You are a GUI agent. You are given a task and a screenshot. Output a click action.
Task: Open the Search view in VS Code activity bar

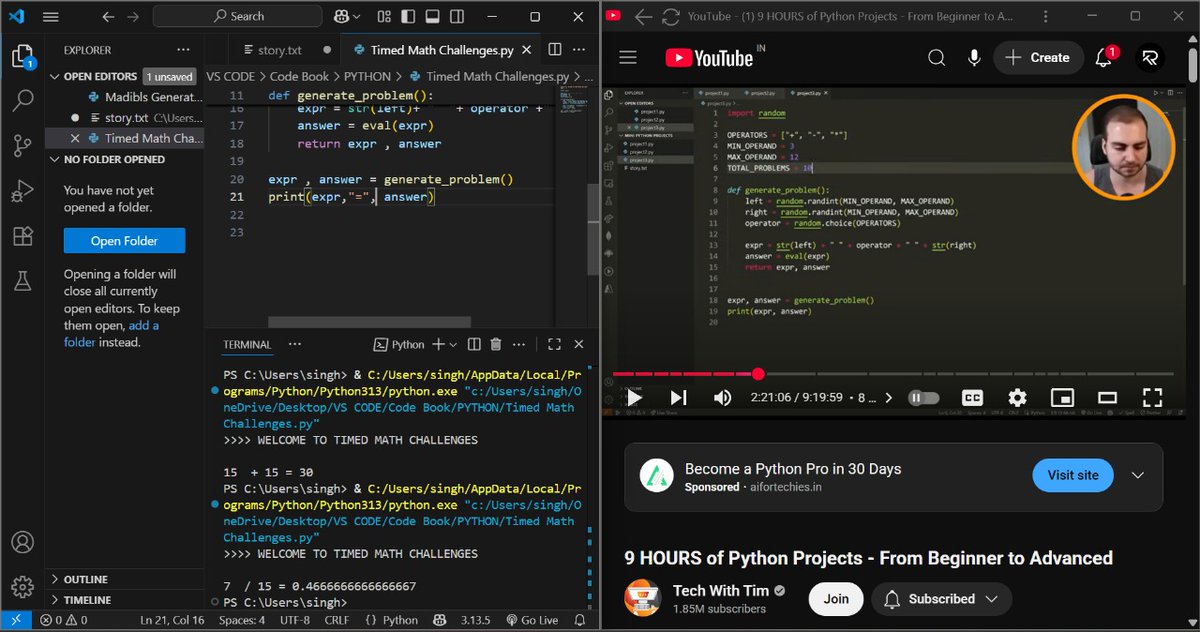[23, 100]
